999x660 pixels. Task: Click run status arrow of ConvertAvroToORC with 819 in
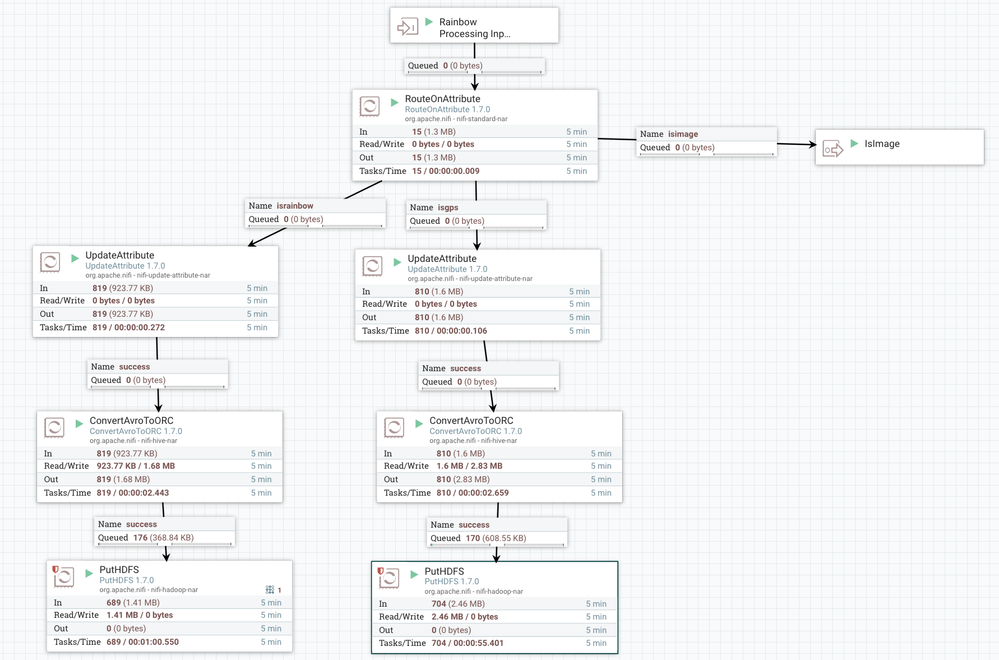[x=79, y=424]
